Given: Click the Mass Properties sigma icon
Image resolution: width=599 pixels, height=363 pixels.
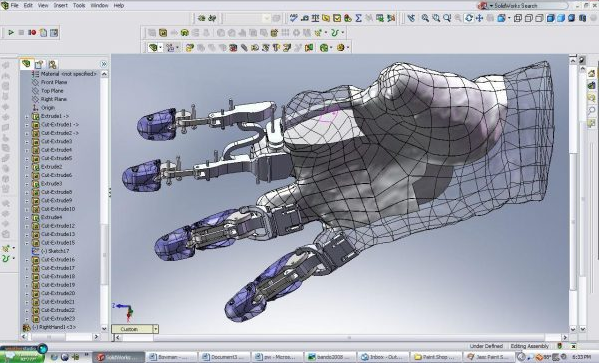Looking at the screenshot, I should 358,18.
